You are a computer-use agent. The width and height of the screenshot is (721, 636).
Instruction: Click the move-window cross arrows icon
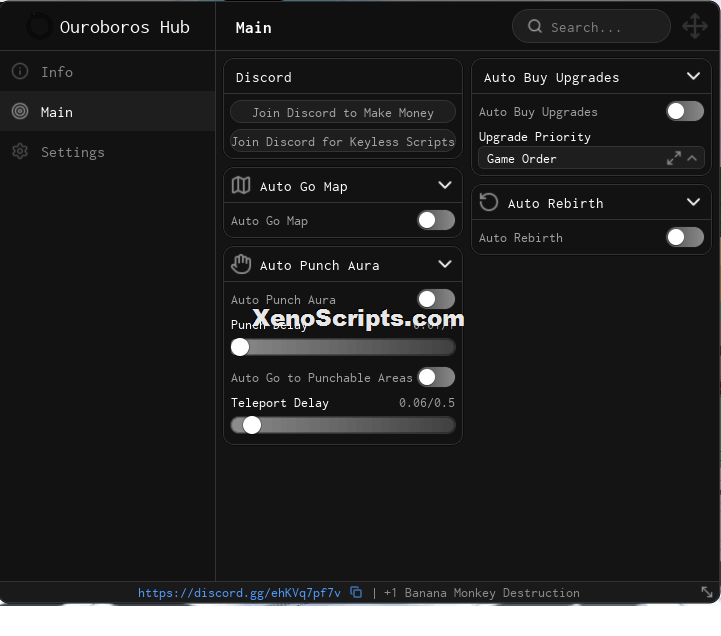pos(694,27)
